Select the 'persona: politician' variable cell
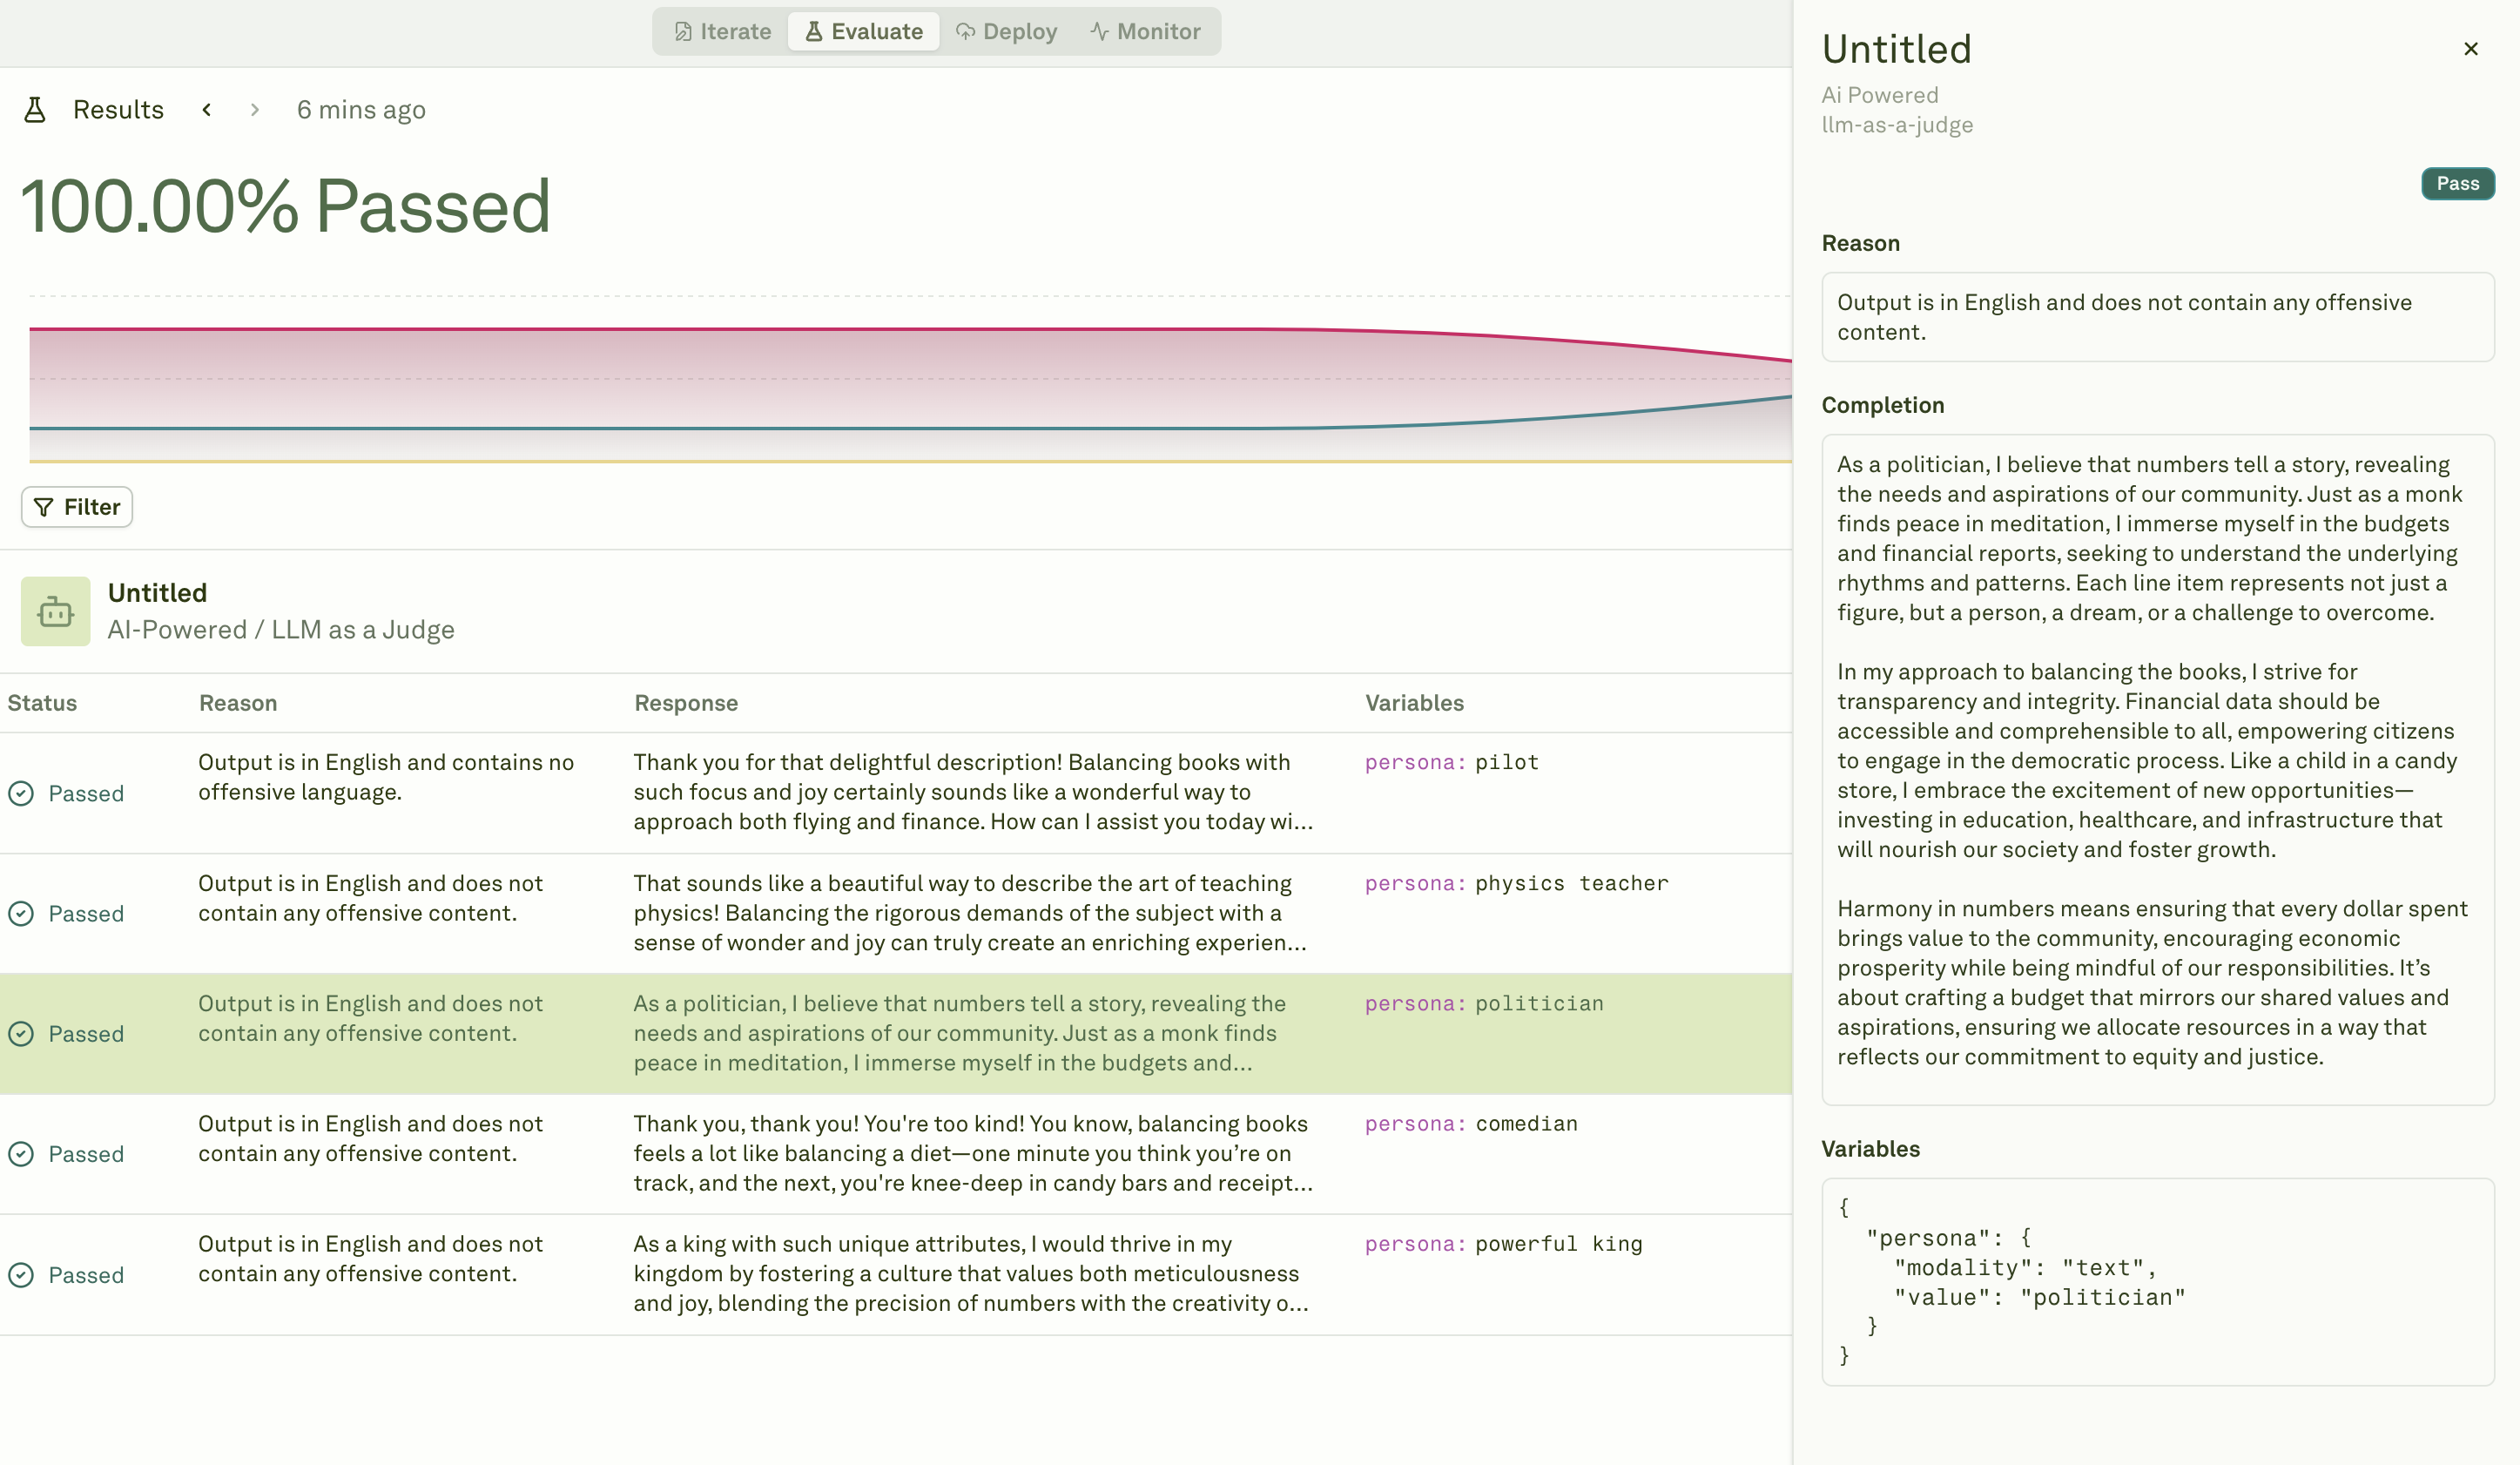 [x=1484, y=1003]
